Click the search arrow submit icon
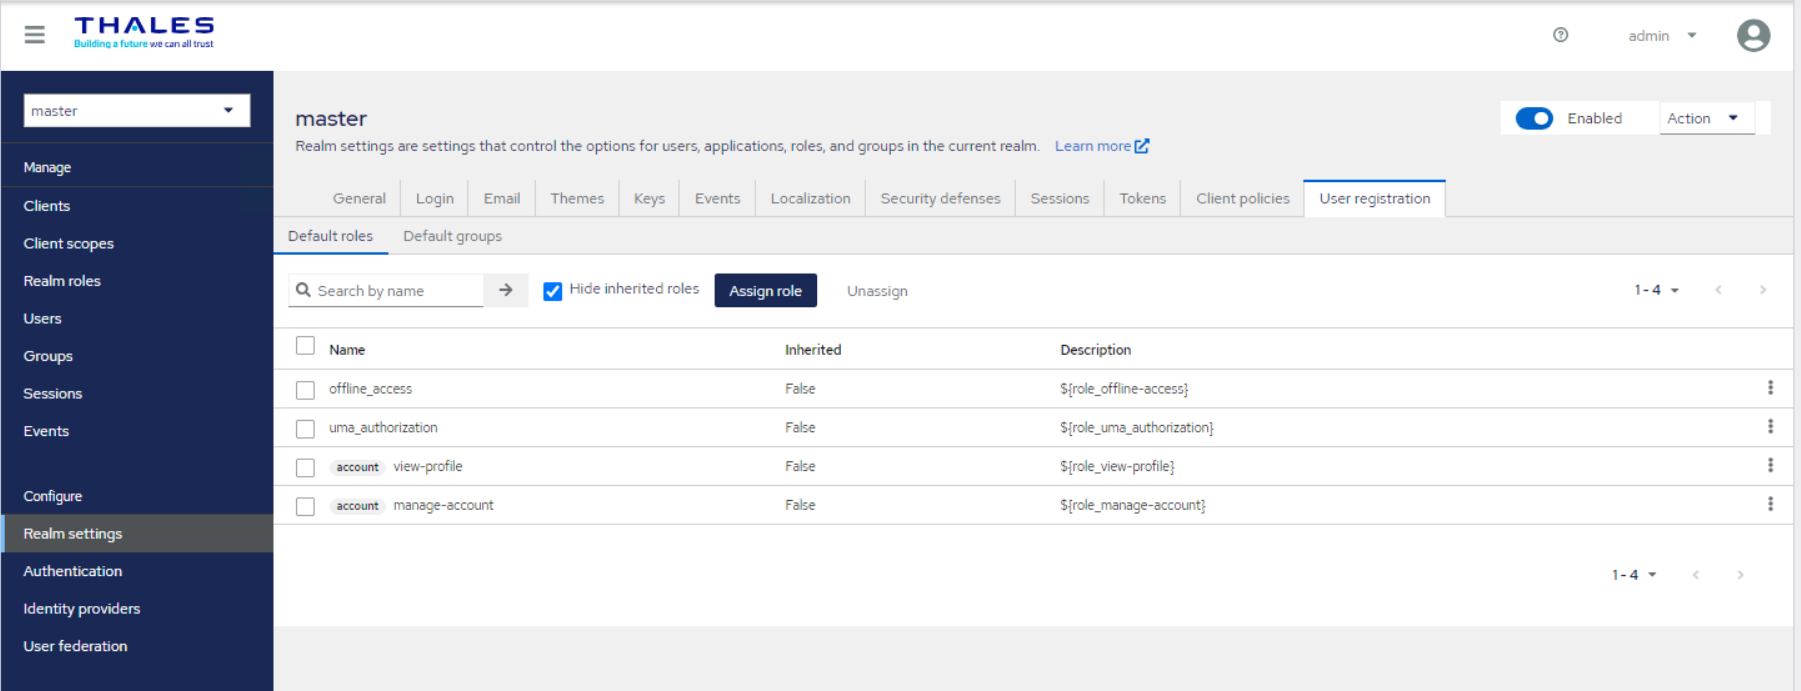The image size is (1801, 691). [506, 290]
